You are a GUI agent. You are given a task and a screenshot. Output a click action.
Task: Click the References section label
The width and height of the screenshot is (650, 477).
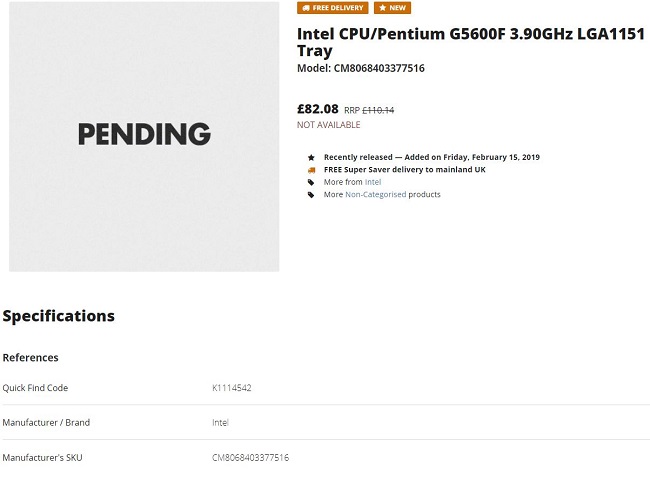coord(31,357)
